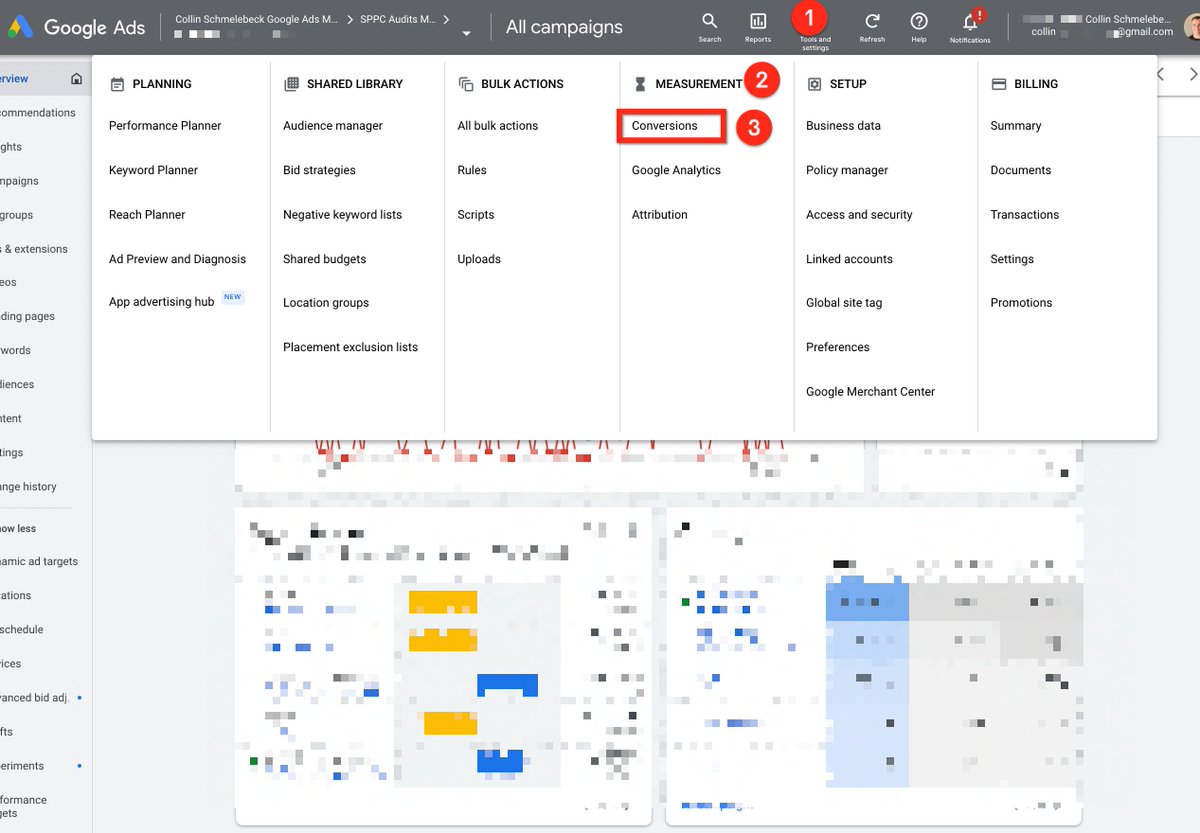Click the Bulk Actions section header
The height and width of the screenshot is (833, 1200).
pyautogui.click(x=511, y=84)
